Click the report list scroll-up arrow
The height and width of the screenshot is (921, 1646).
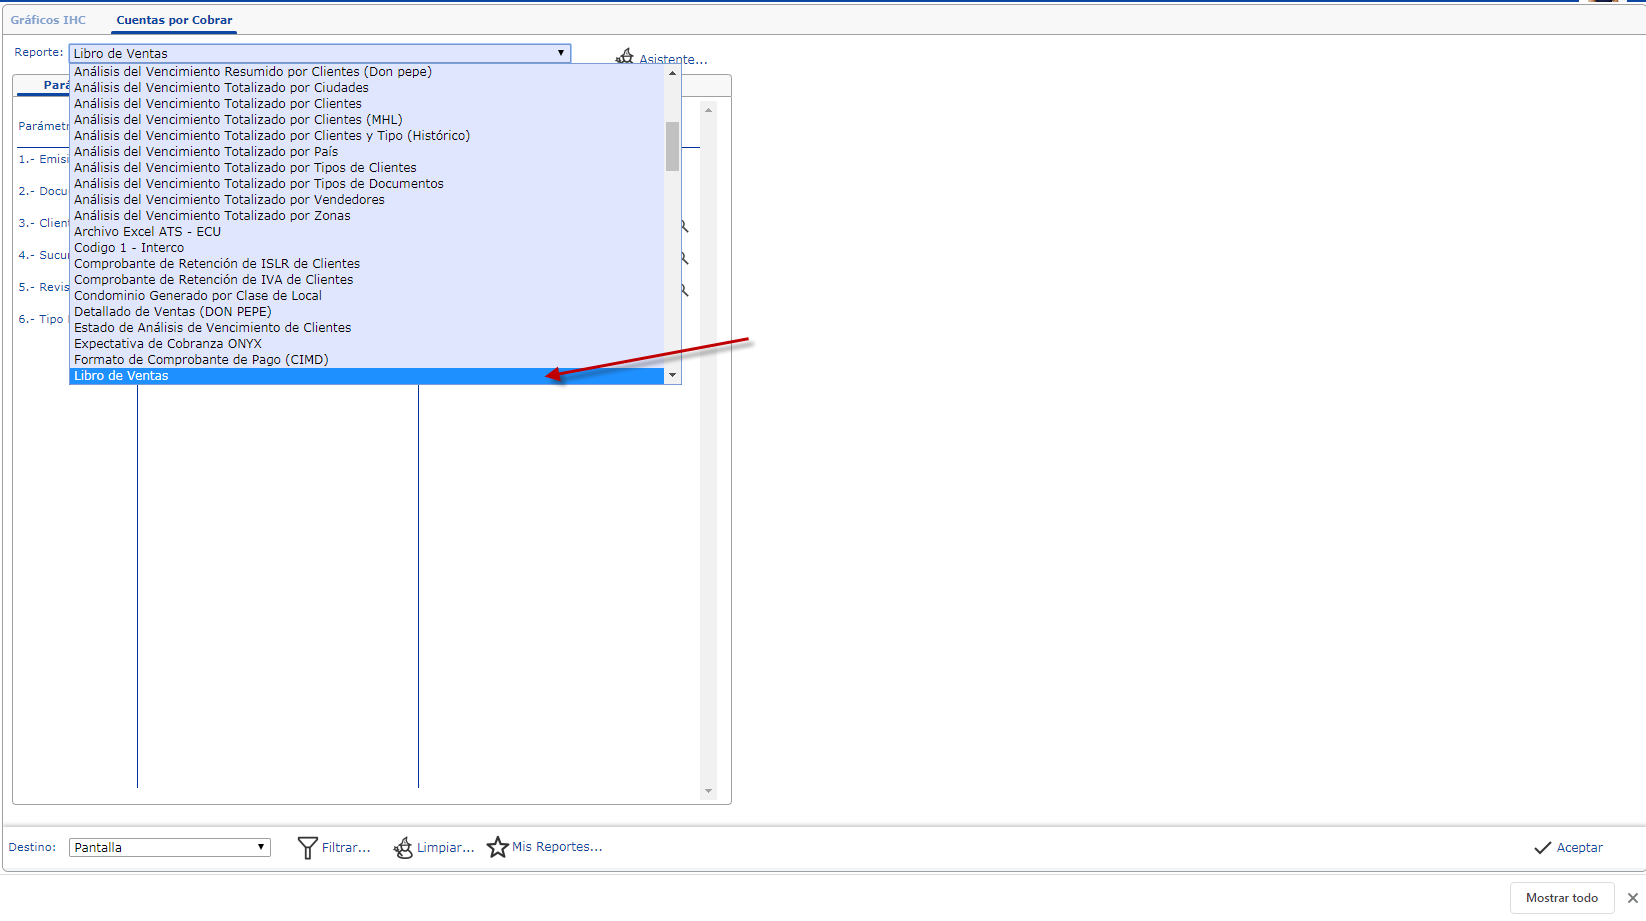point(672,73)
